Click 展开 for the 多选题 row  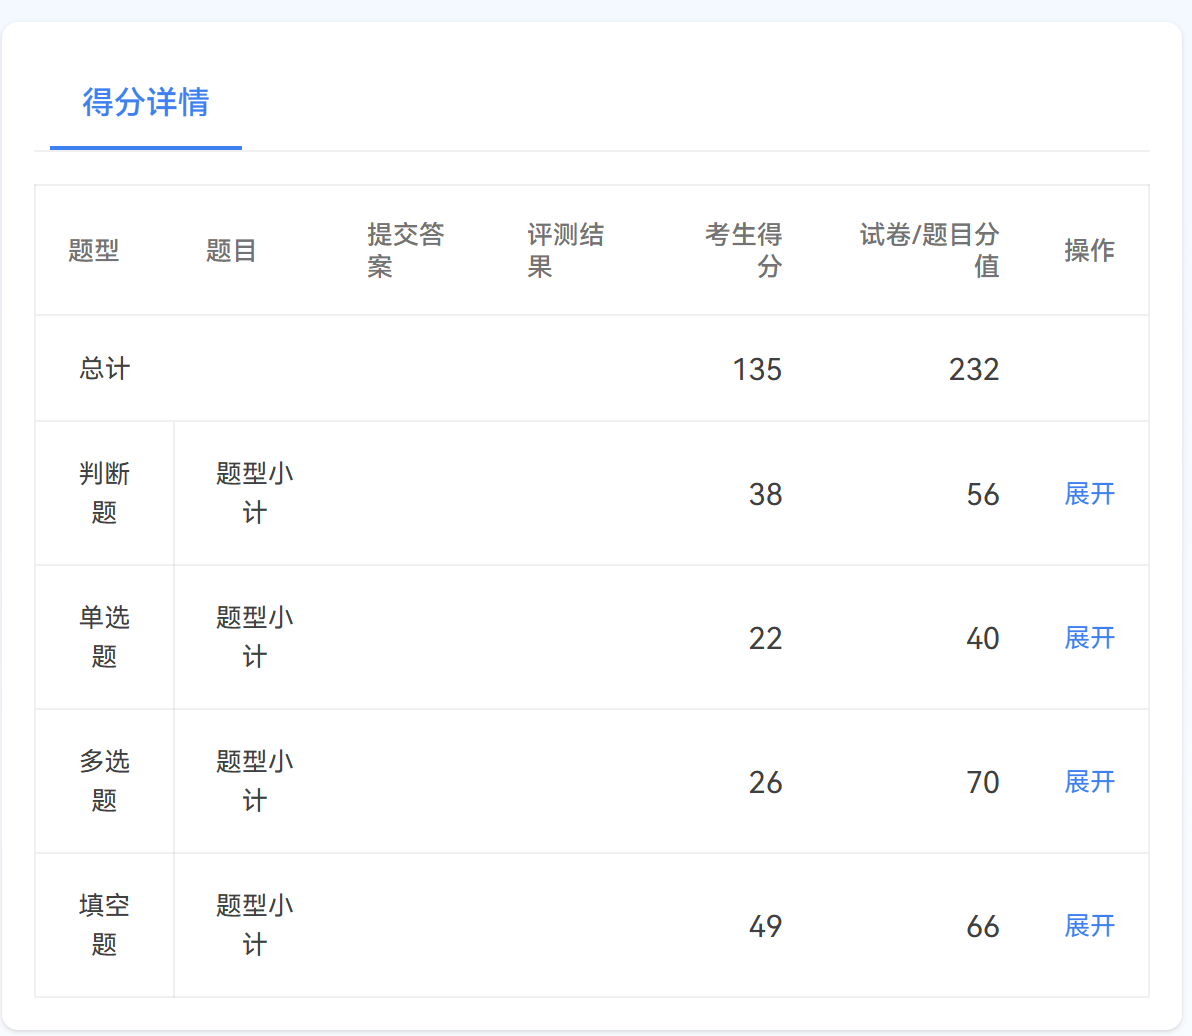tap(1089, 782)
